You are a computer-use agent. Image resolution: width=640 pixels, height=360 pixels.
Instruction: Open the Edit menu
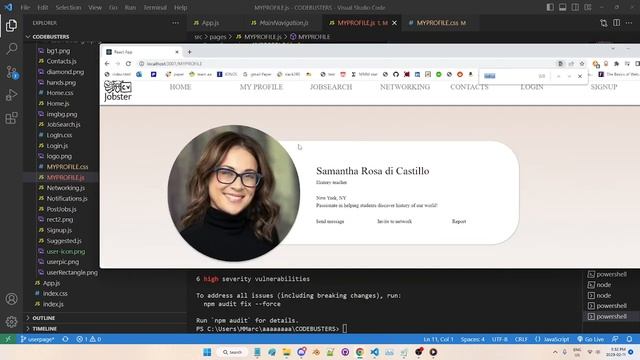[x=42, y=7]
